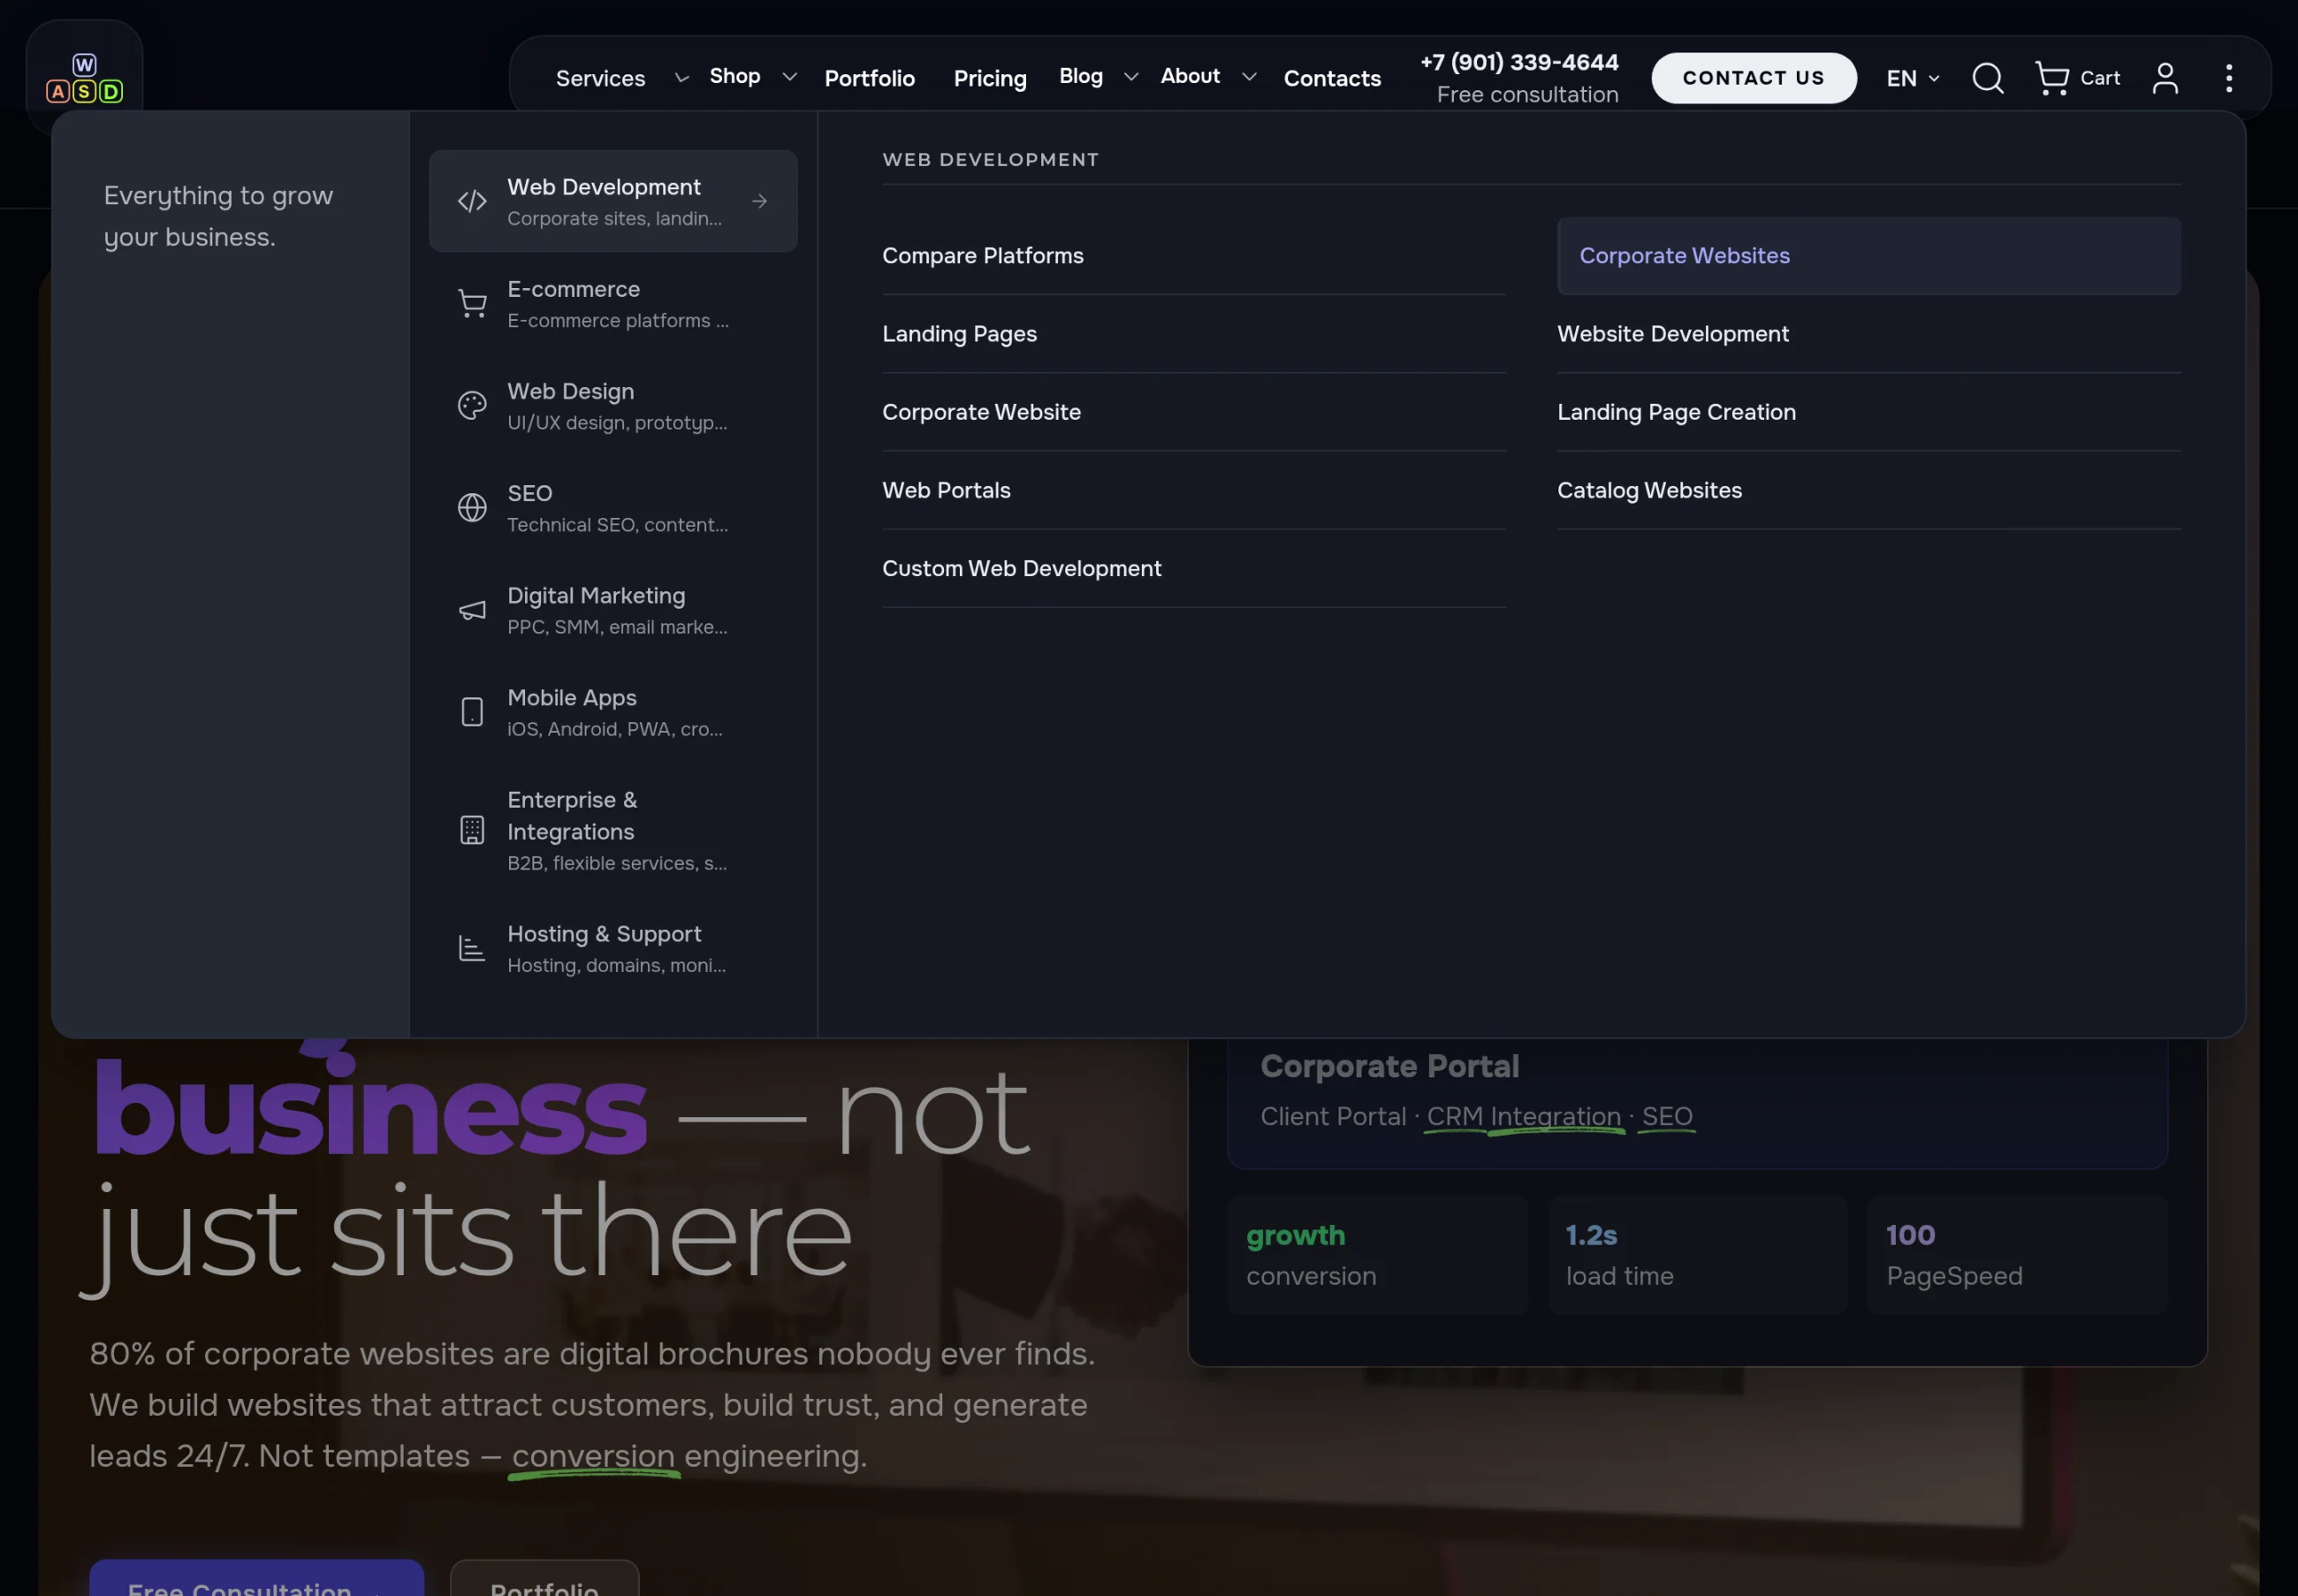Viewport: 2298px width, 1596px height.
Task: Click the megaphone icon beside Digital Marketing
Action: (x=472, y=610)
